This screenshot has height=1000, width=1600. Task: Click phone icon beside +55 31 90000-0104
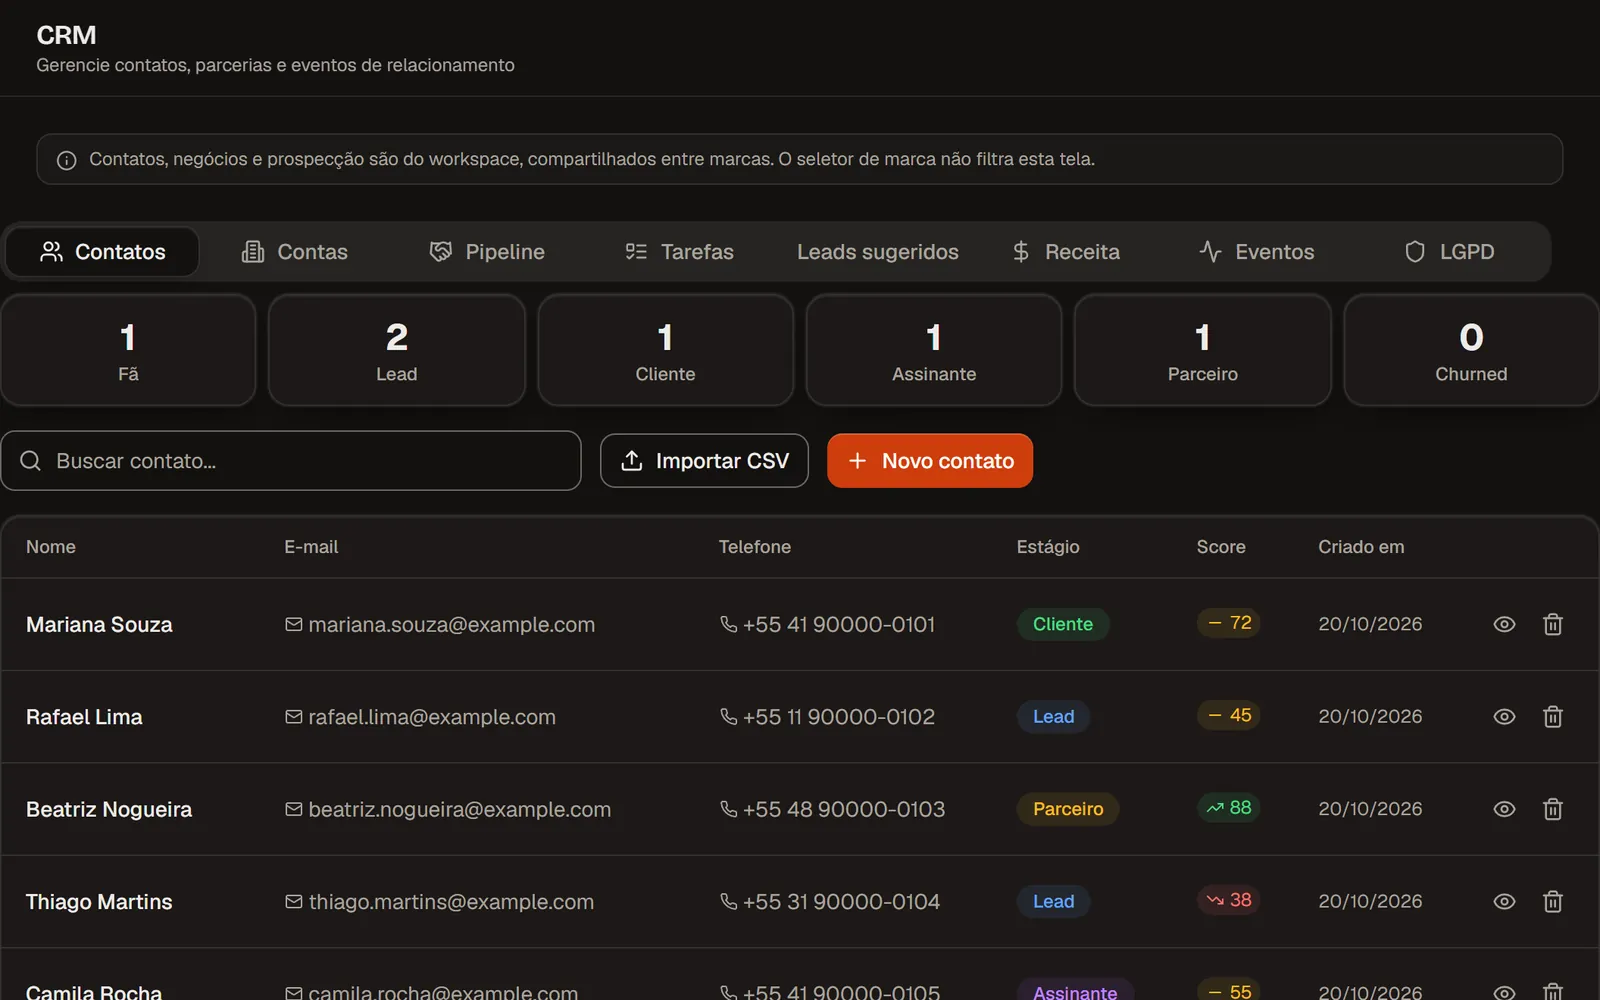(728, 902)
